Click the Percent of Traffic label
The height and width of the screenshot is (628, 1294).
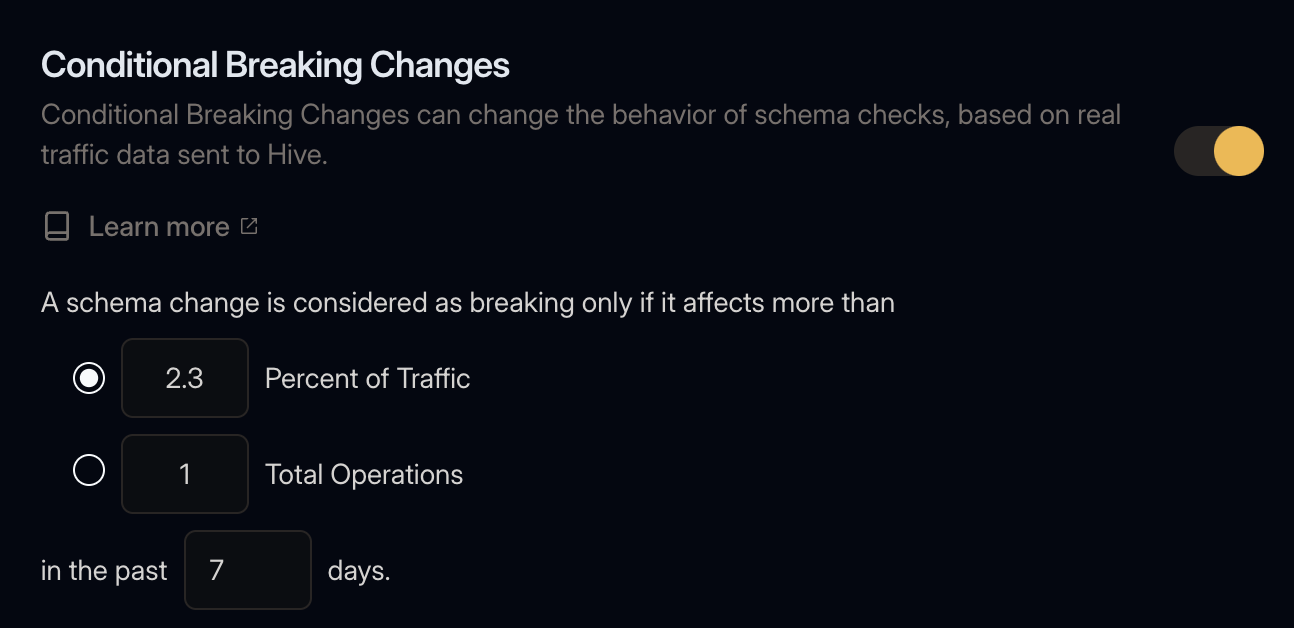367,378
